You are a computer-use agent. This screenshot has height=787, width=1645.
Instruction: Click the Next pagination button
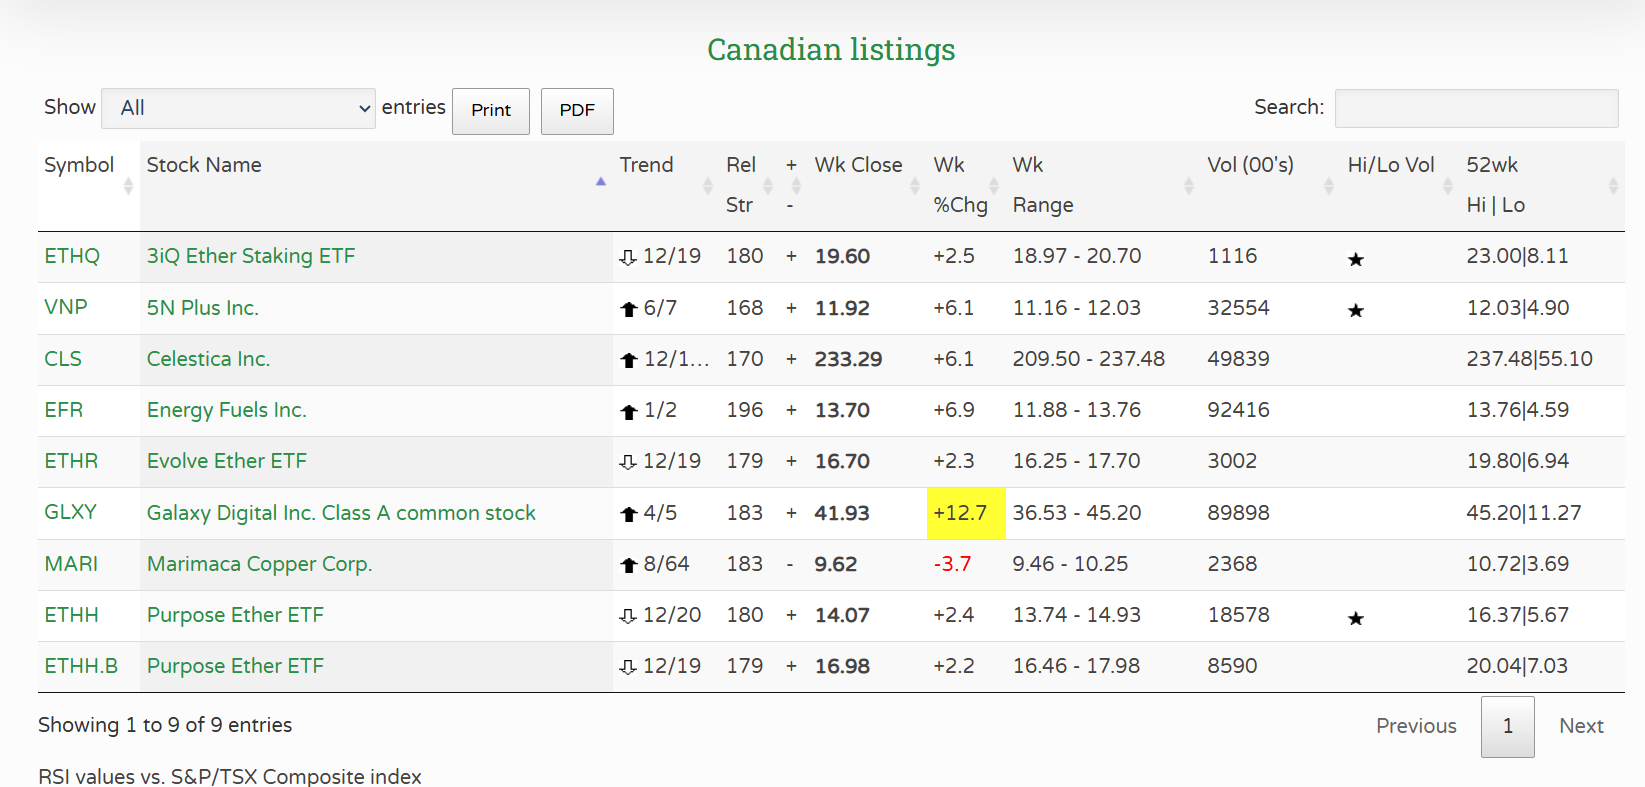[x=1581, y=726]
